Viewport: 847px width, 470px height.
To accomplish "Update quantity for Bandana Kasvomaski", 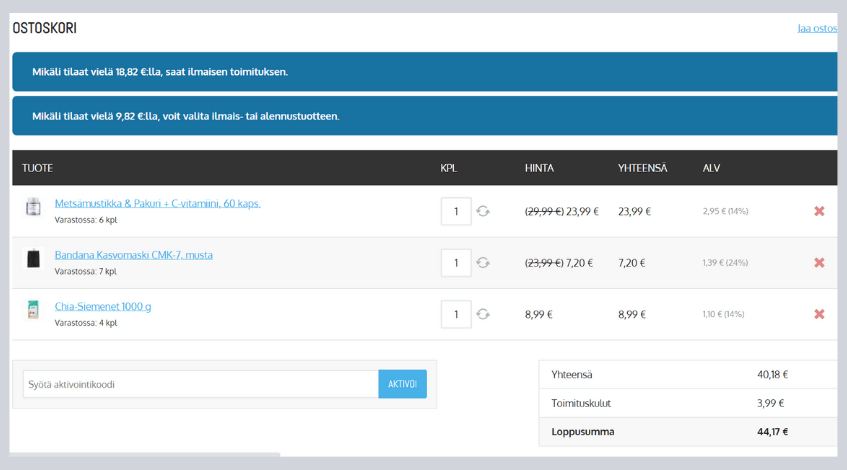I will (x=483, y=263).
